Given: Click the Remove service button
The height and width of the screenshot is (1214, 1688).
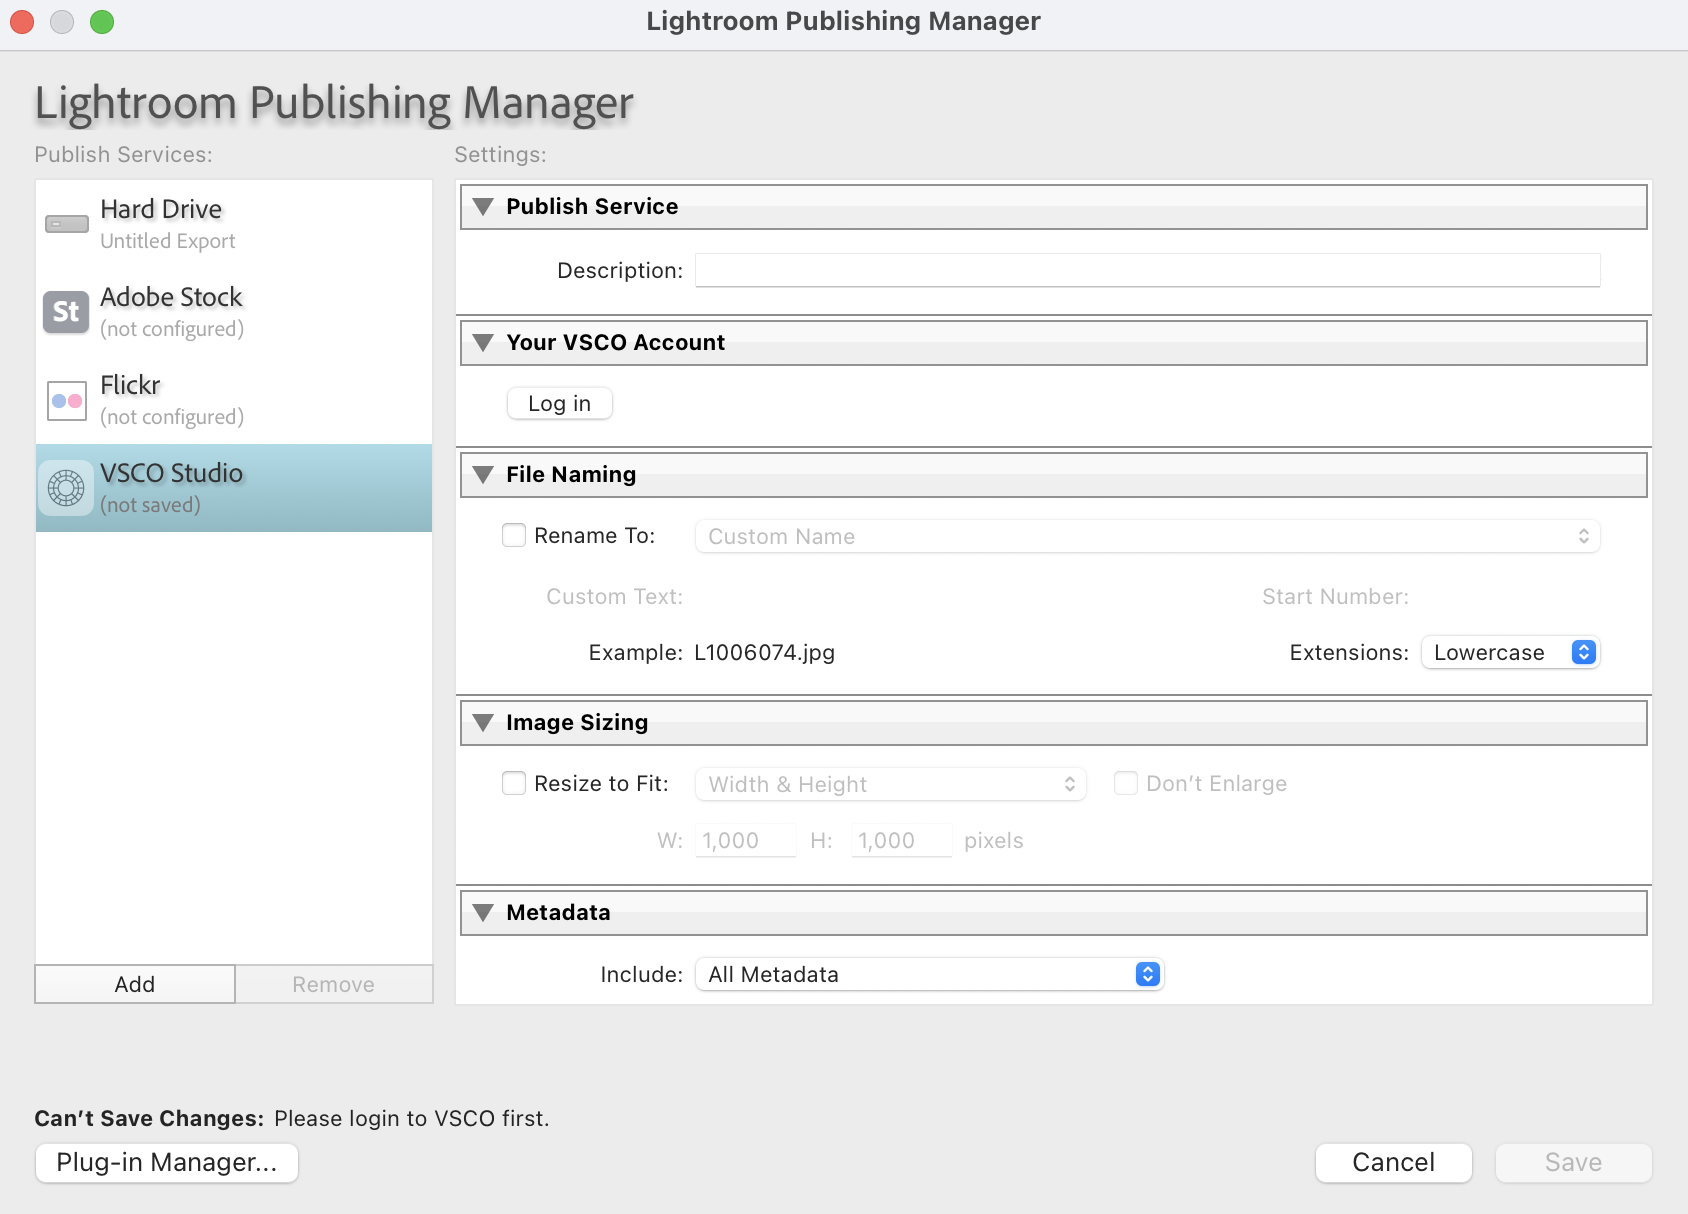Looking at the screenshot, I should [x=334, y=984].
